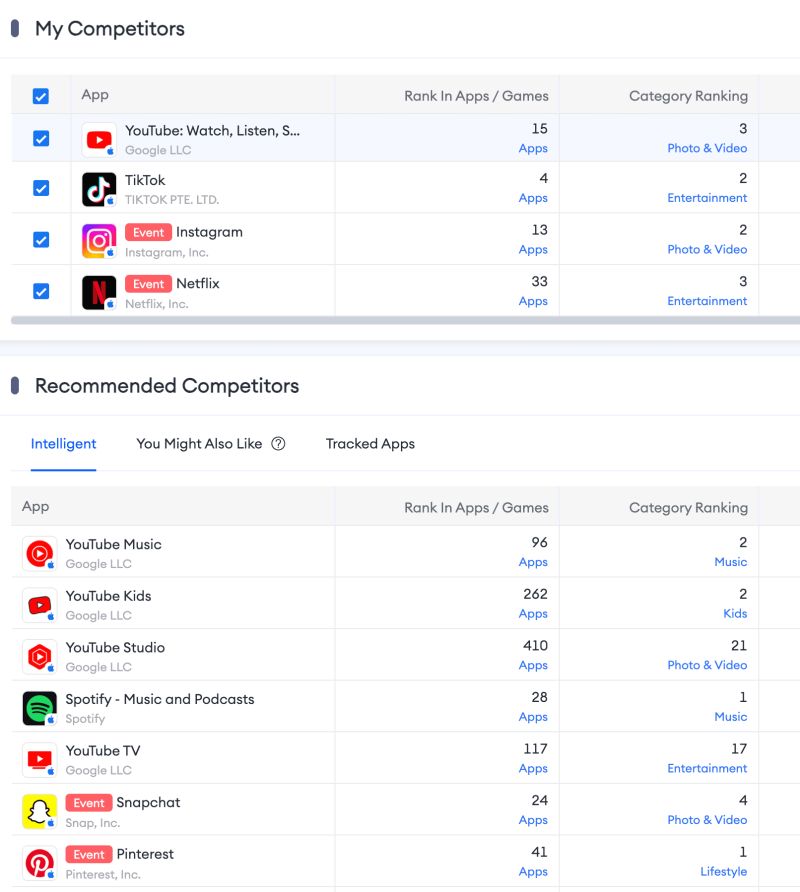800x892 pixels.
Task: Select the TikTok app icon
Action: 98,188
